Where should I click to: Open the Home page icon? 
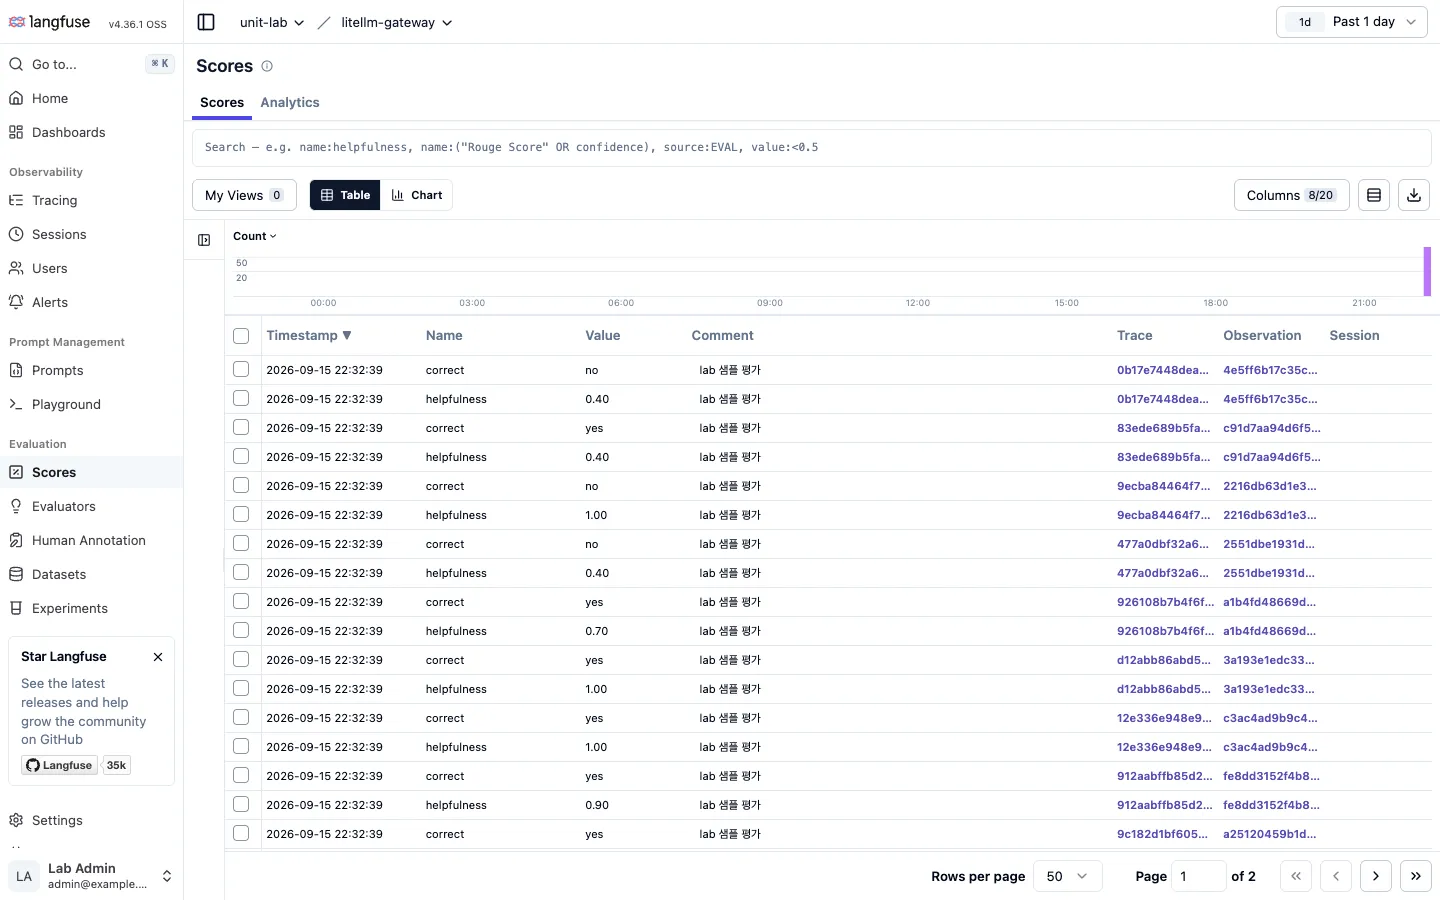click(16, 98)
